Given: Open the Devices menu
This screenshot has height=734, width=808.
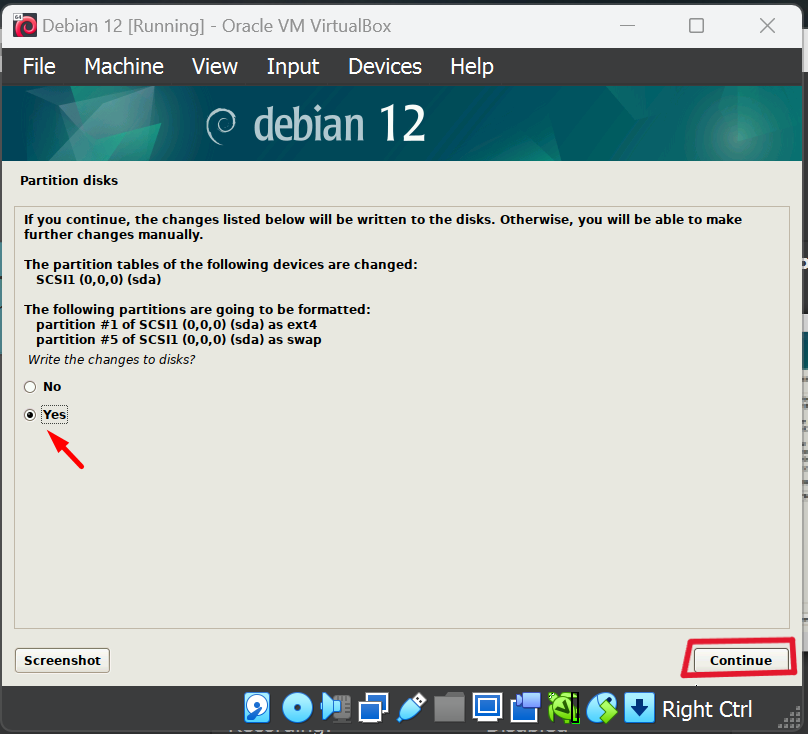Looking at the screenshot, I should pyautogui.click(x=385, y=66).
